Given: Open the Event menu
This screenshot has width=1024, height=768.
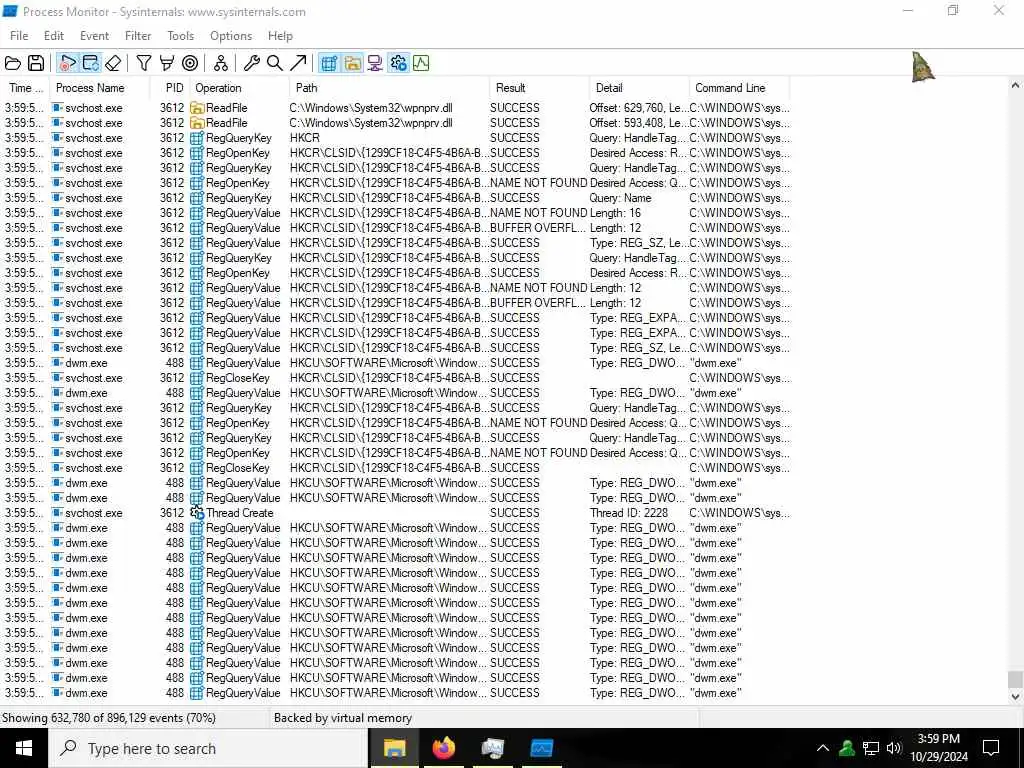Looking at the screenshot, I should [94, 36].
